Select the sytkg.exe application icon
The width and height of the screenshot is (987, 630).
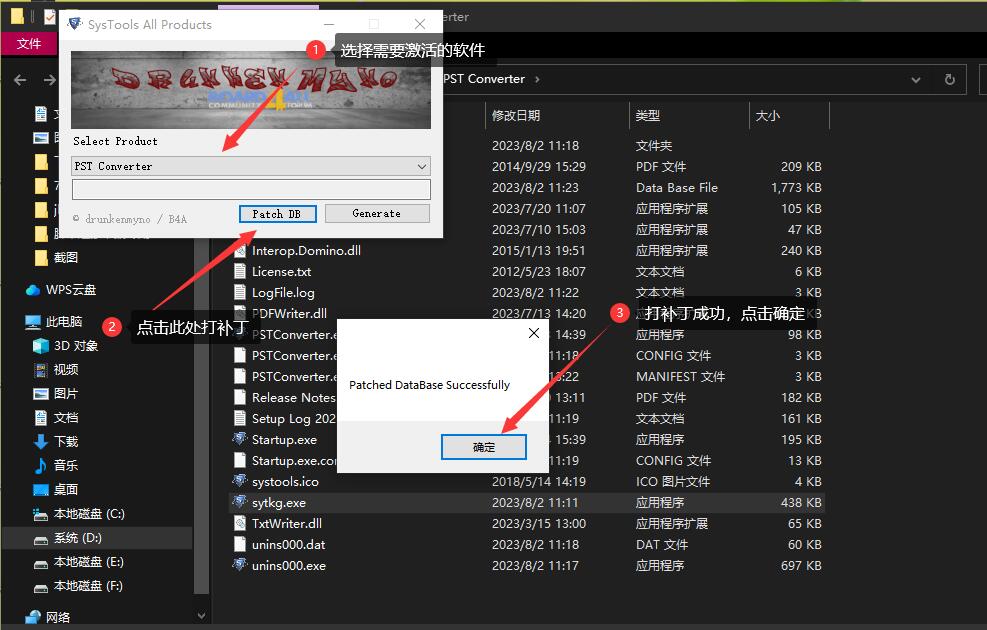coord(240,502)
